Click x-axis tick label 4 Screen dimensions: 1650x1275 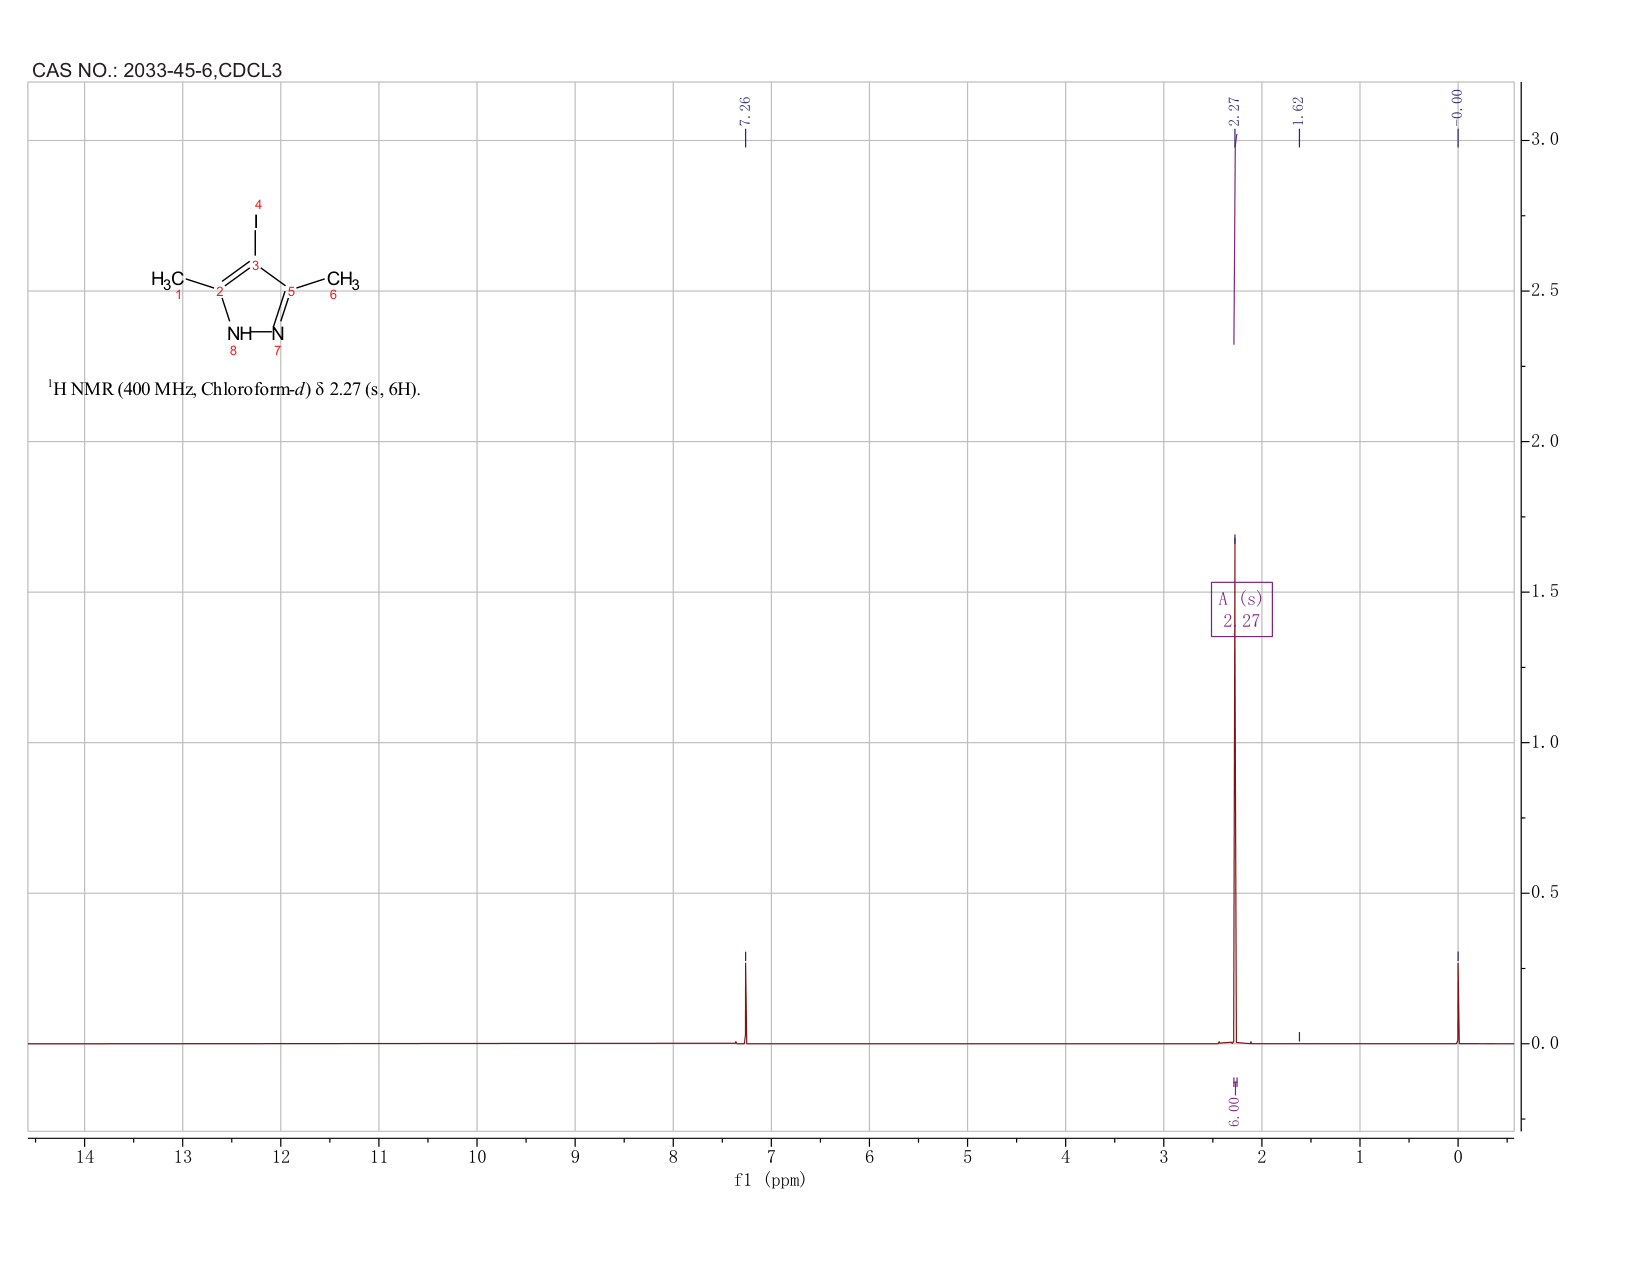[x=1065, y=1157]
